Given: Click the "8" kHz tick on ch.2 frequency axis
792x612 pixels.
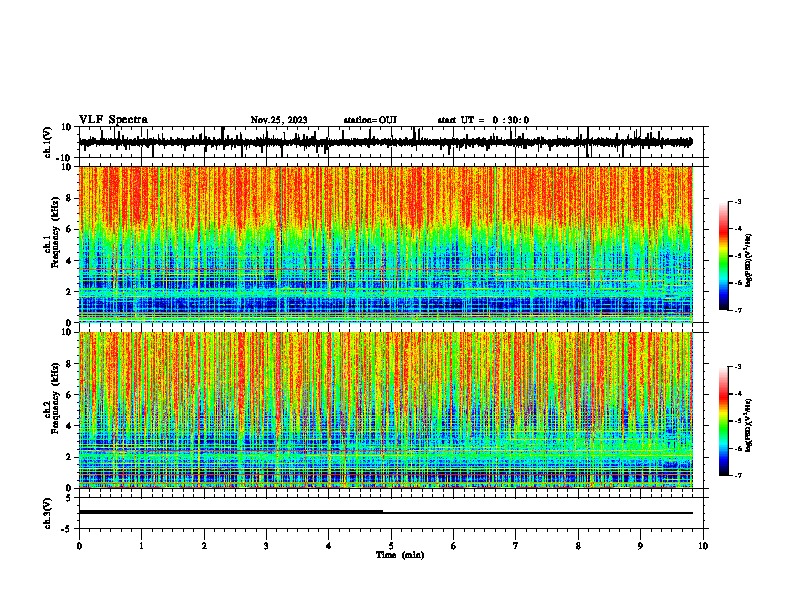Looking at the screenshot, I should tap(70, 364).
